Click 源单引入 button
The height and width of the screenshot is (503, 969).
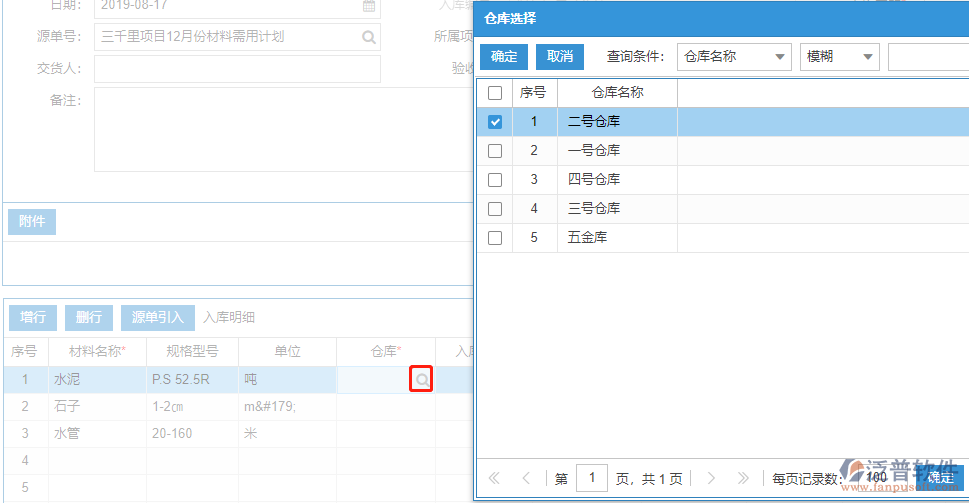point(158,318)
